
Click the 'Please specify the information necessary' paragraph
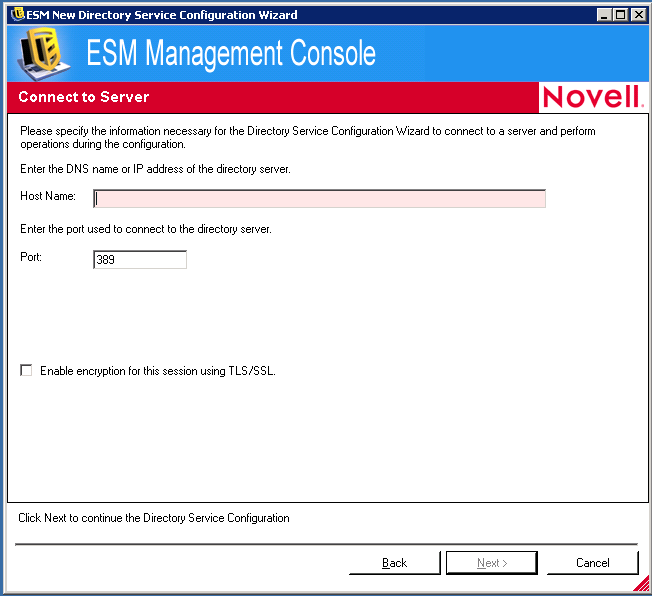coord(308,137)
